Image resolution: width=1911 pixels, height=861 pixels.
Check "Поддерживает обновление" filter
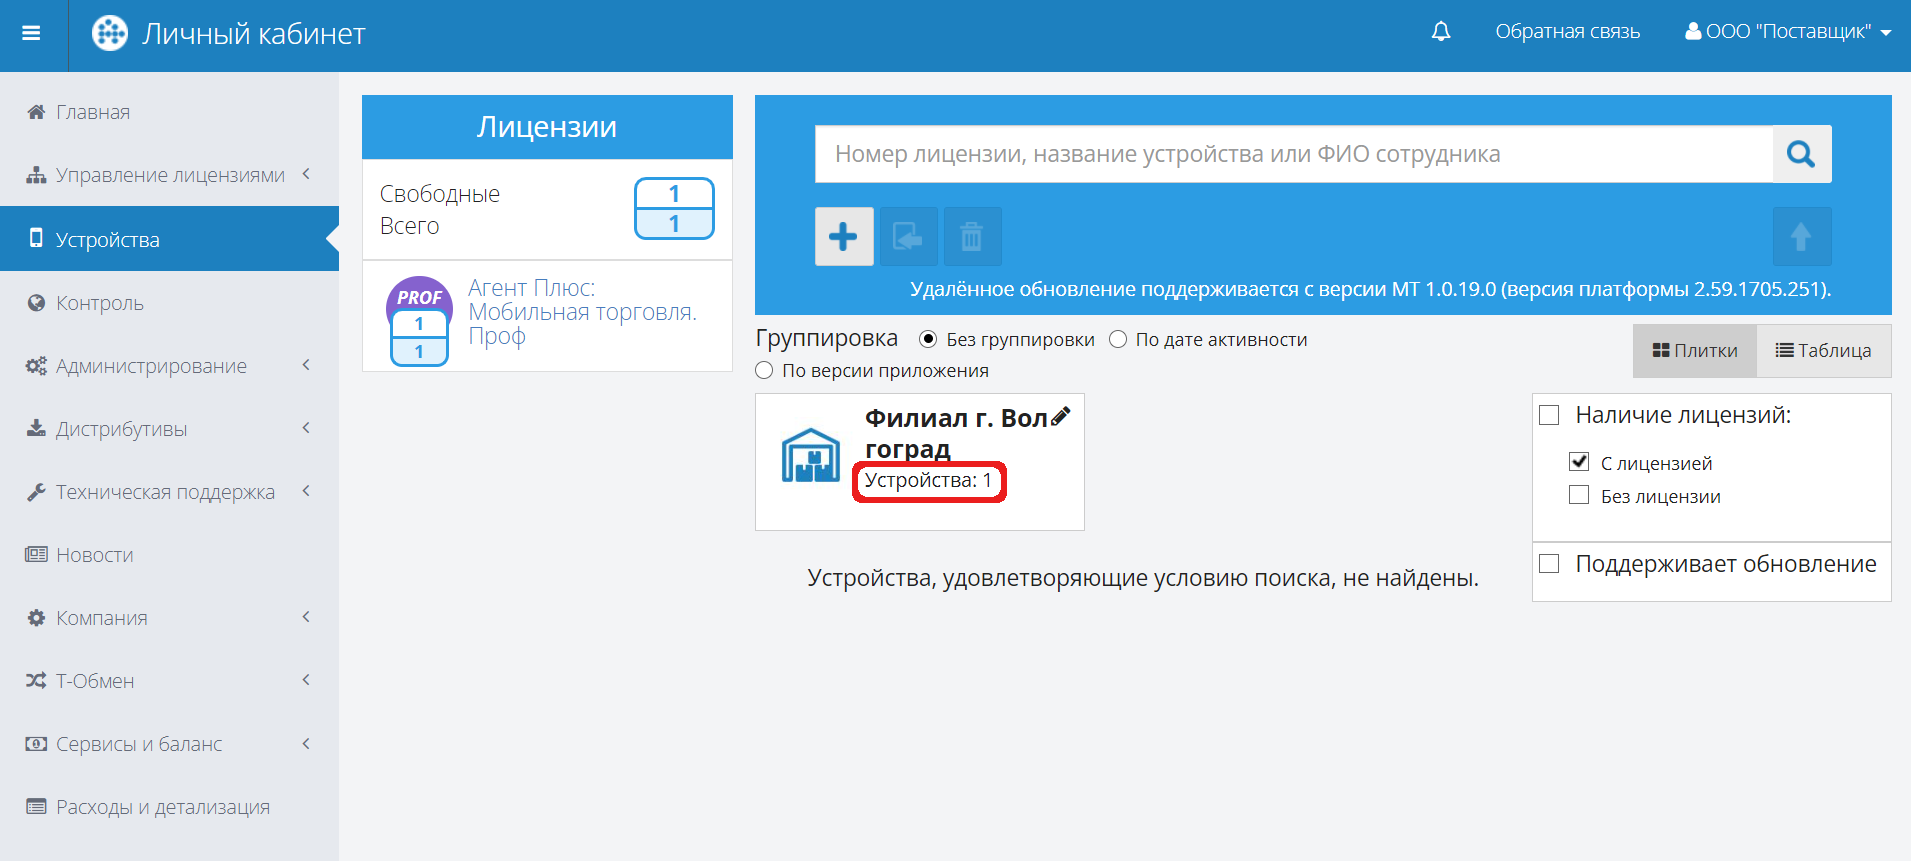[1549, 564]
